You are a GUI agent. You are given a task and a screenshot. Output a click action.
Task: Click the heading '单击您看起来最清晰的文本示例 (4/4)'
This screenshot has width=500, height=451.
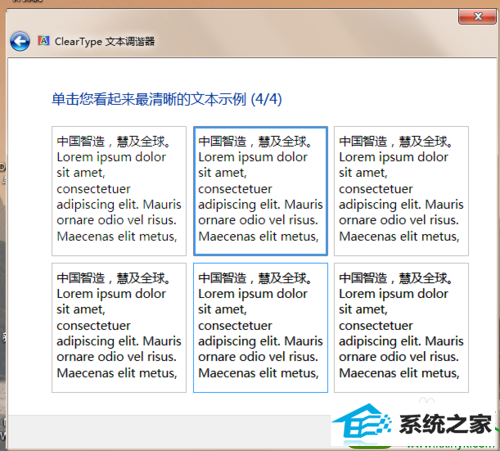167,99
